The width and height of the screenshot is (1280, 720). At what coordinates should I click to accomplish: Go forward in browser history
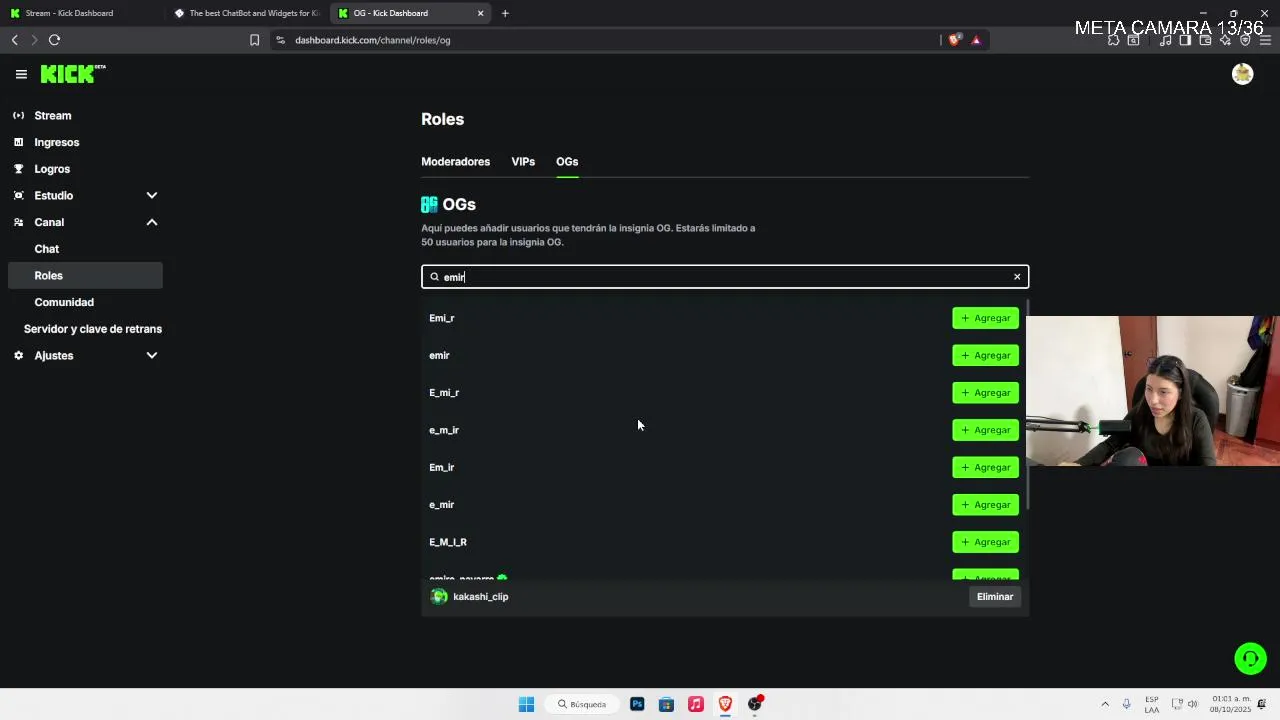(x=34, y=40)
